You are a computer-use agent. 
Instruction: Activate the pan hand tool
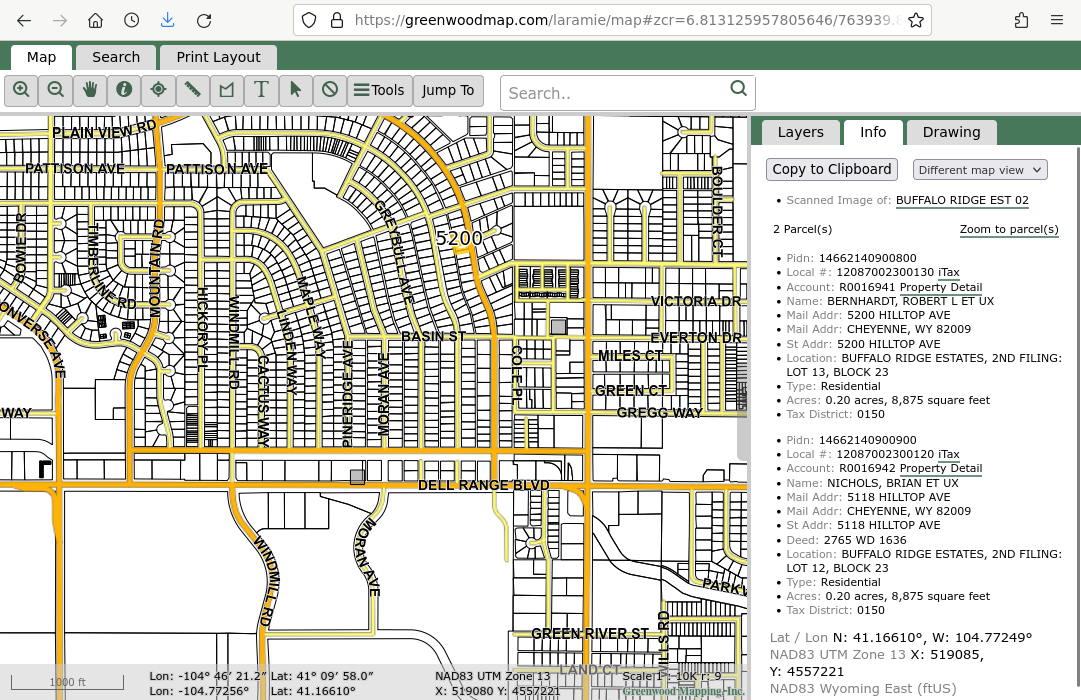(x=90, y=90)
